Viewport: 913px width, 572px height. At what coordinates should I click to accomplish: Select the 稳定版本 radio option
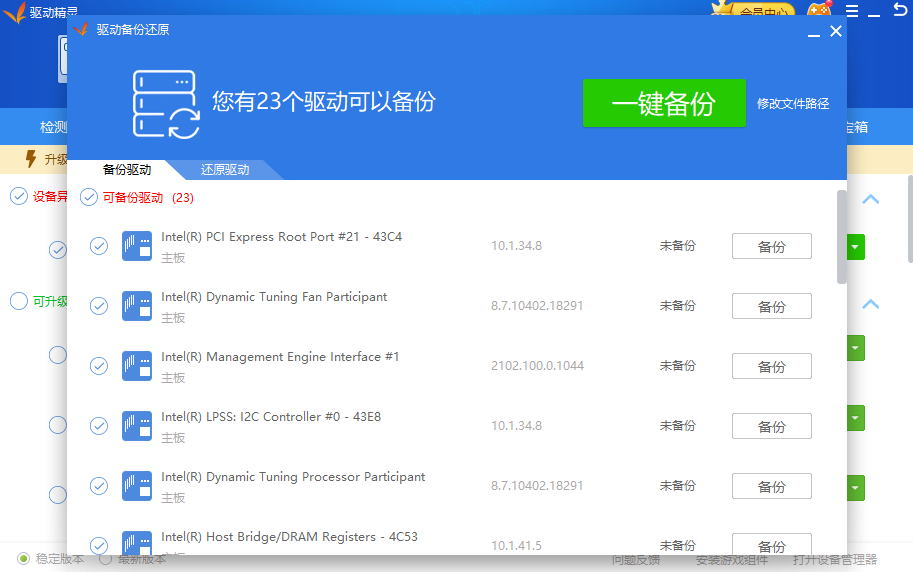[23, 559]
